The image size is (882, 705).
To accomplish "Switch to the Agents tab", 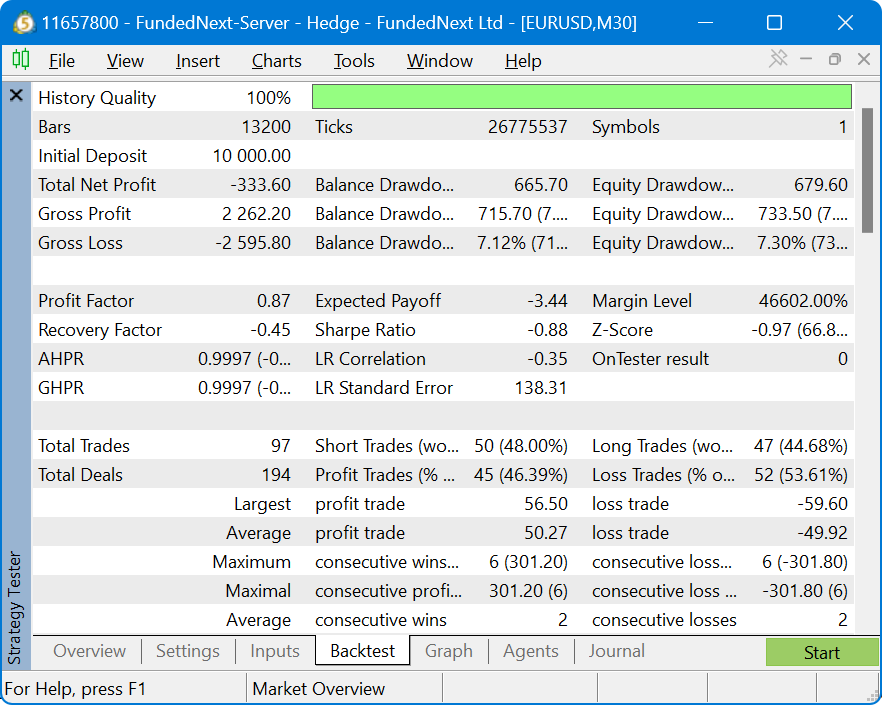I will [x=531, y=651].
